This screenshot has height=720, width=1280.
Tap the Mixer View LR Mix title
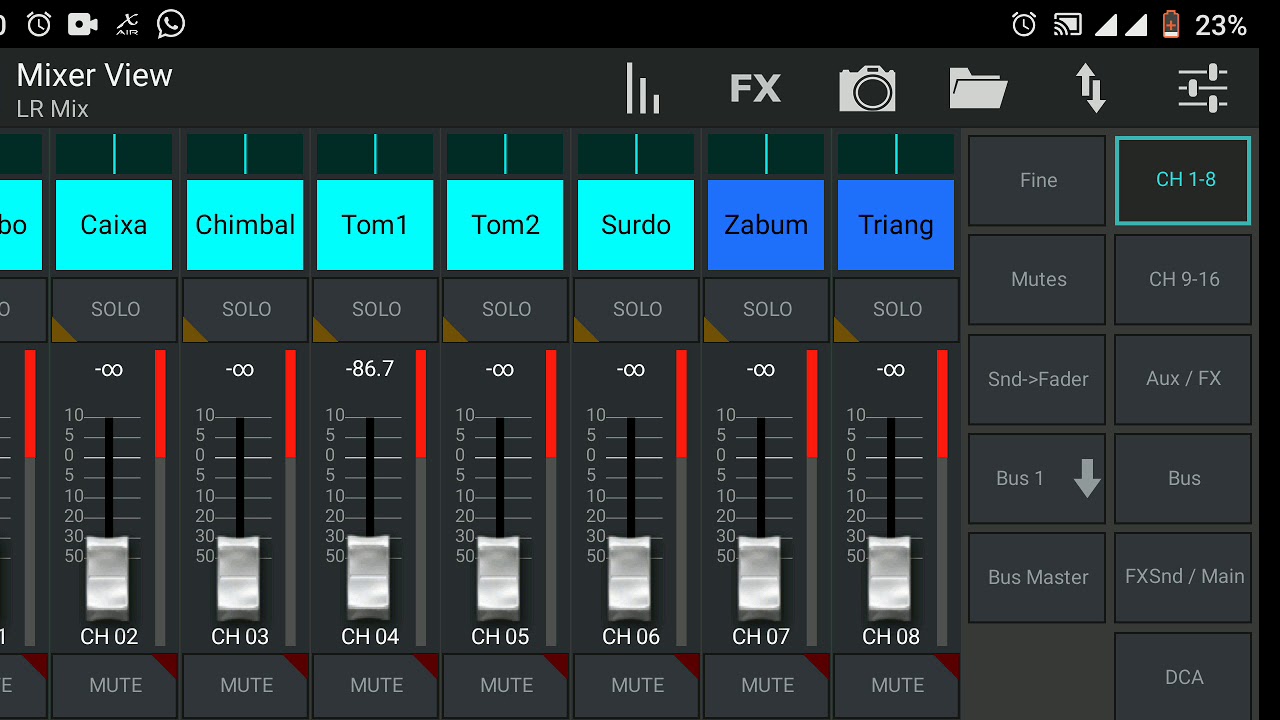tap(94, 89)
